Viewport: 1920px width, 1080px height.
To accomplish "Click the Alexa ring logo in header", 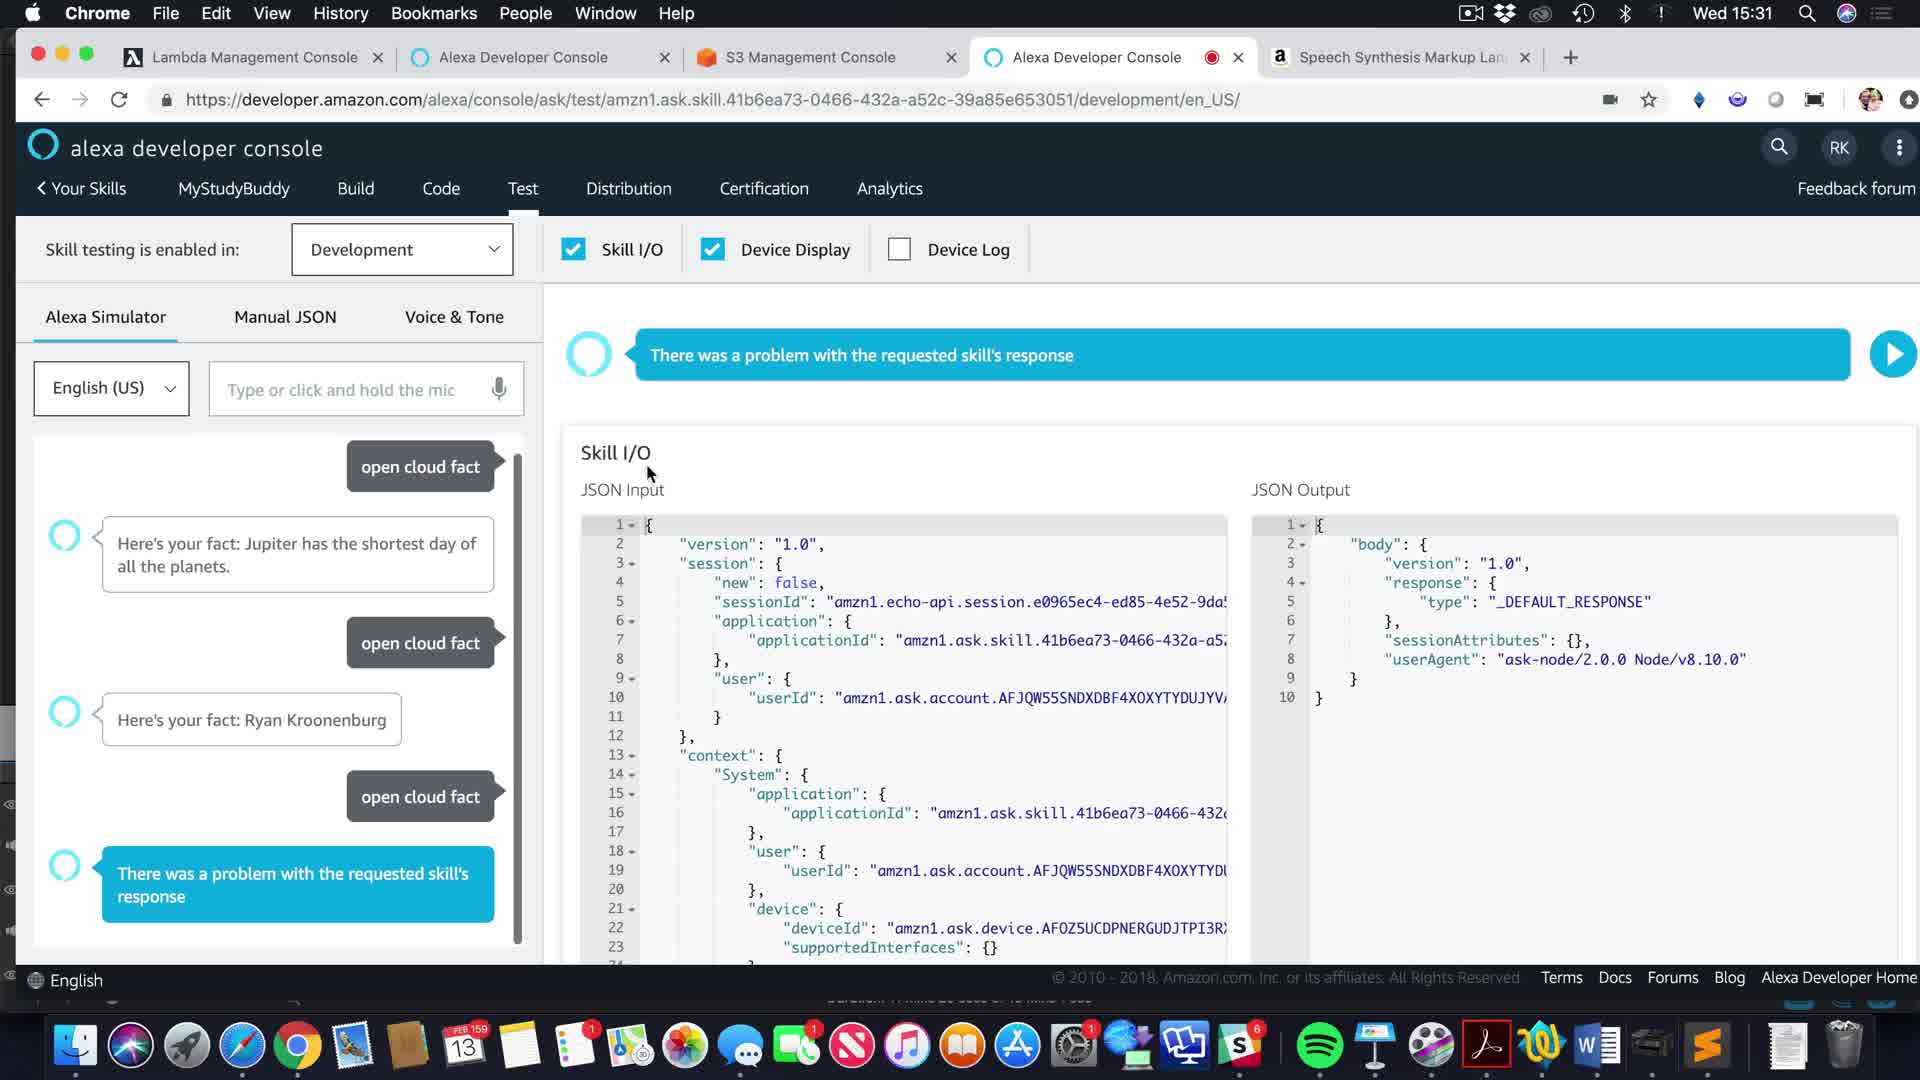I will 43,146.
